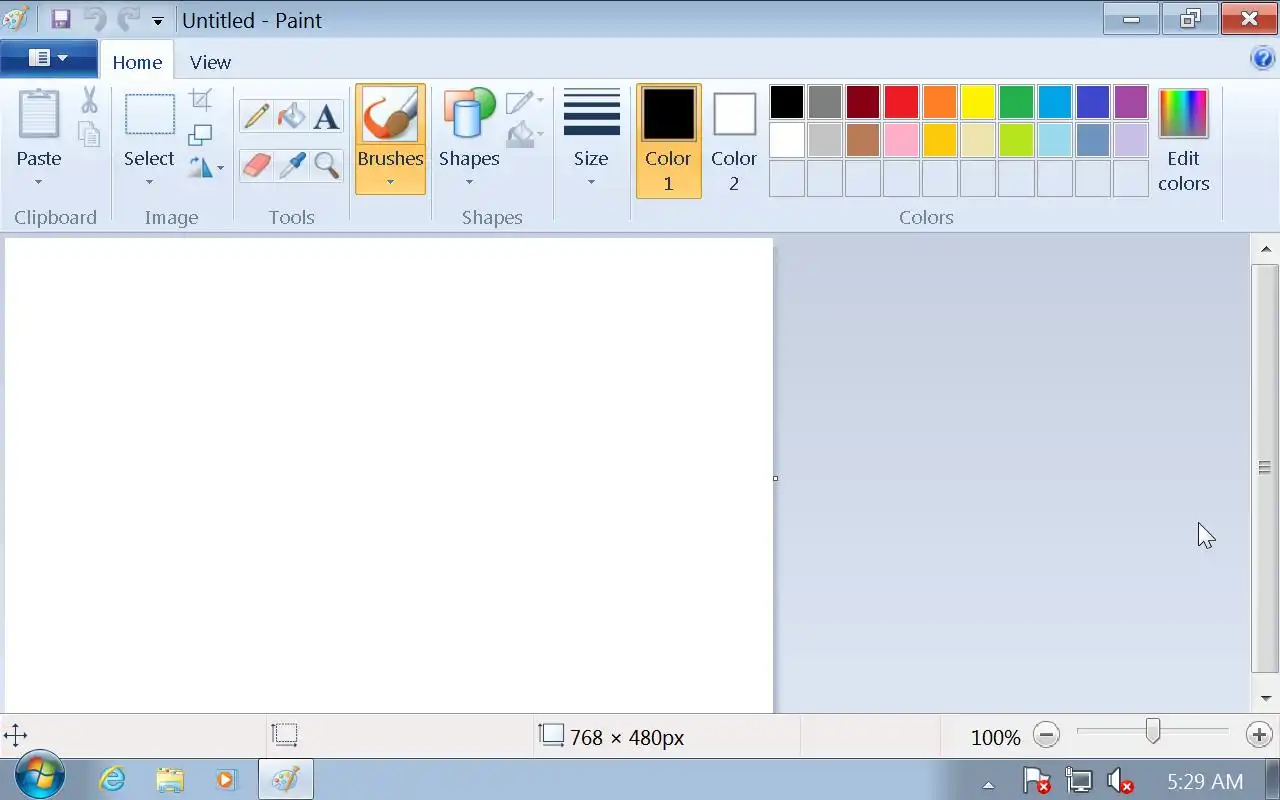Pick the purple color swatch
The height and width of the screenshot is (800, 1280).
point(1131,102)
